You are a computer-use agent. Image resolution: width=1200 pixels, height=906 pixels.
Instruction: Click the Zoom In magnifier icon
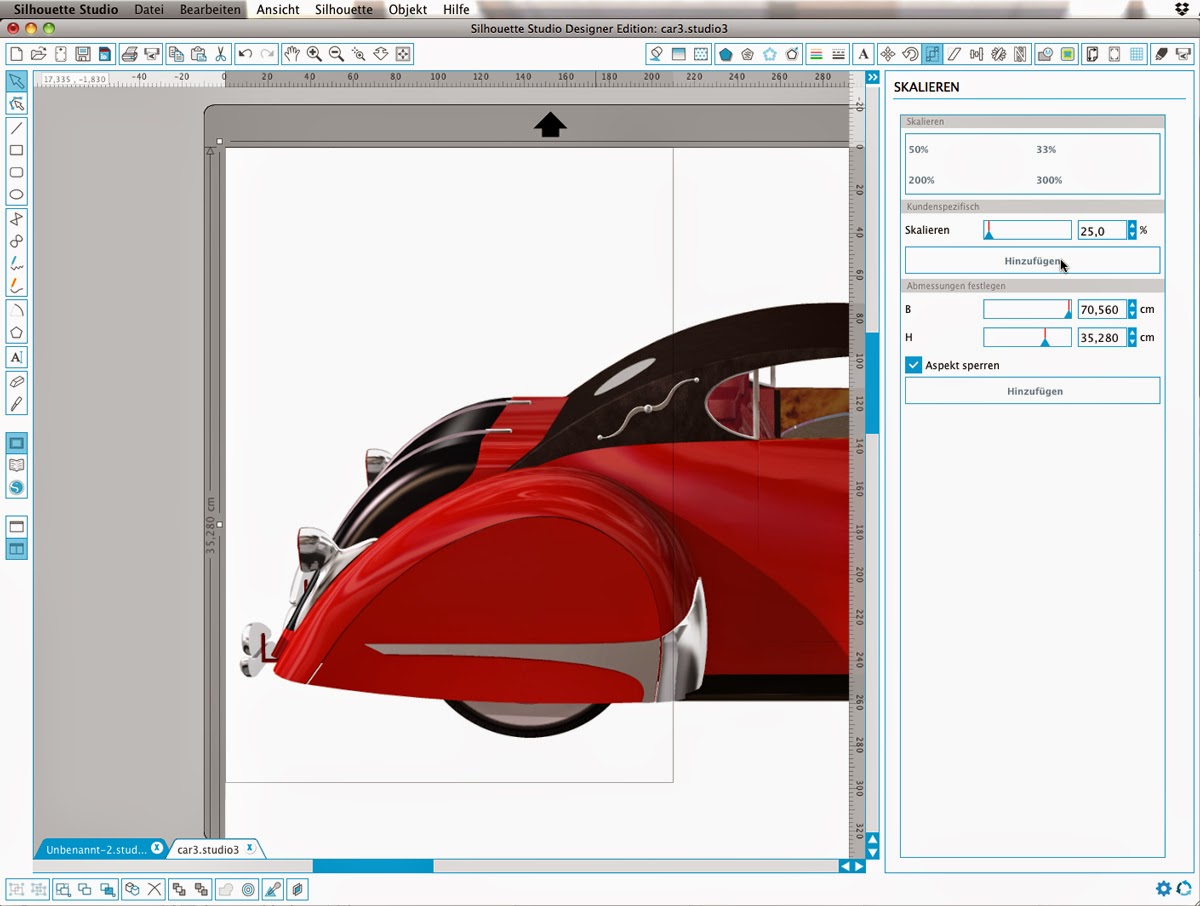(314, 54)
